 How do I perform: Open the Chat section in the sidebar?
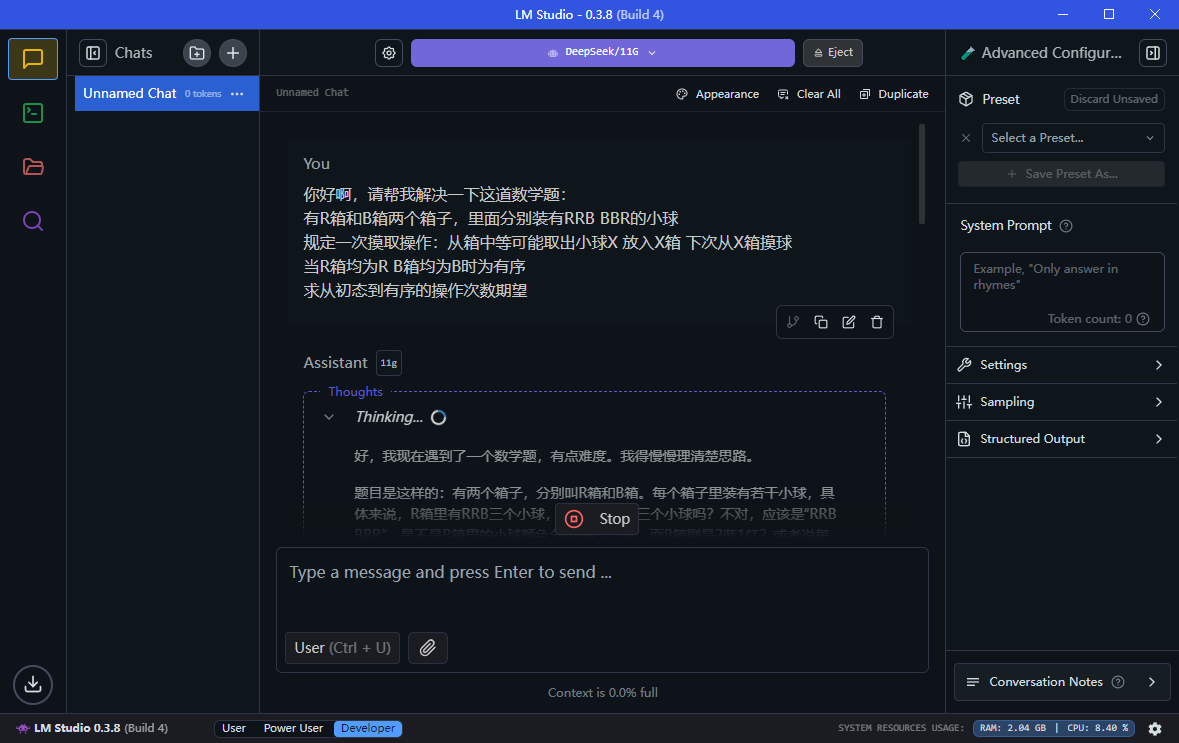[33, 59]
